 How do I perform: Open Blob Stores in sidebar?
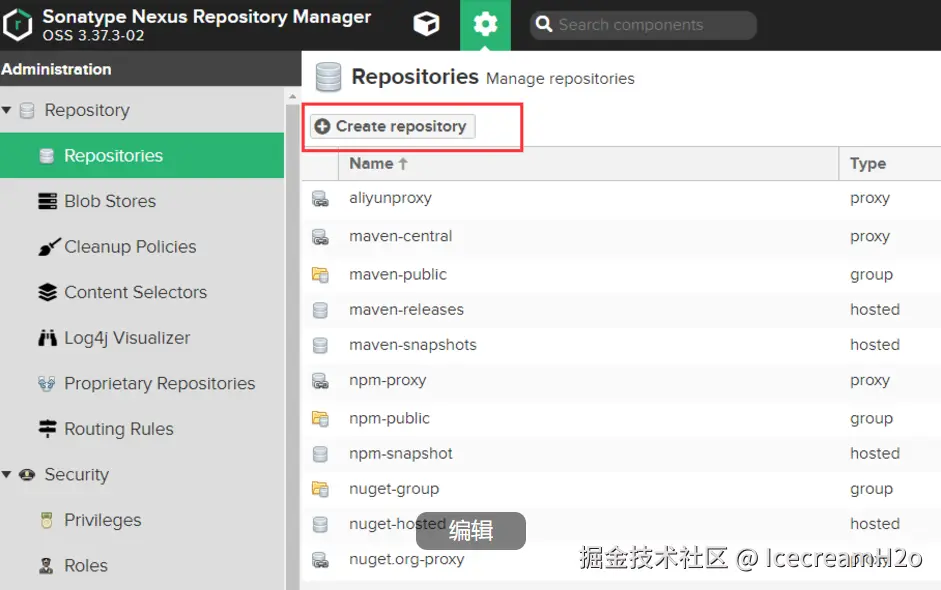(142, 201)
